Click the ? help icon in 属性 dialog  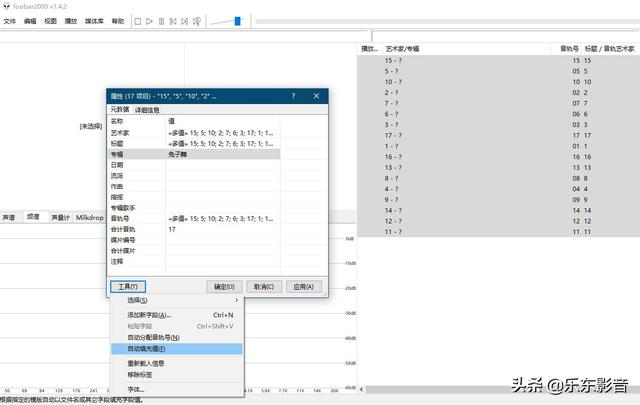[x=293, y=96]
